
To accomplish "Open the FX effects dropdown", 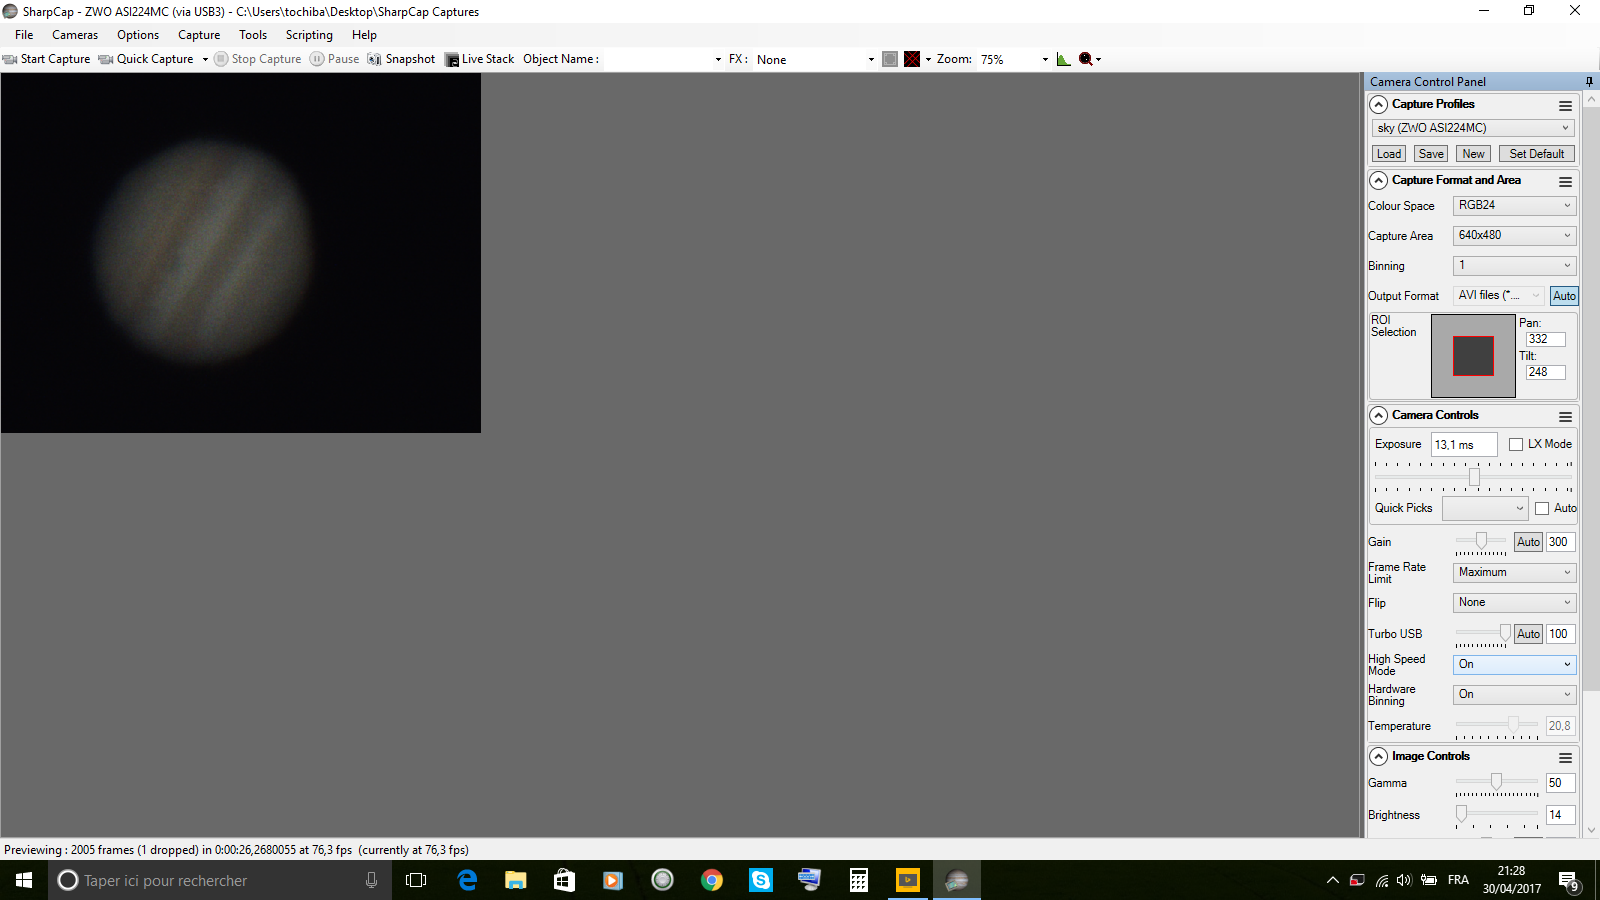I will [815, 59].
